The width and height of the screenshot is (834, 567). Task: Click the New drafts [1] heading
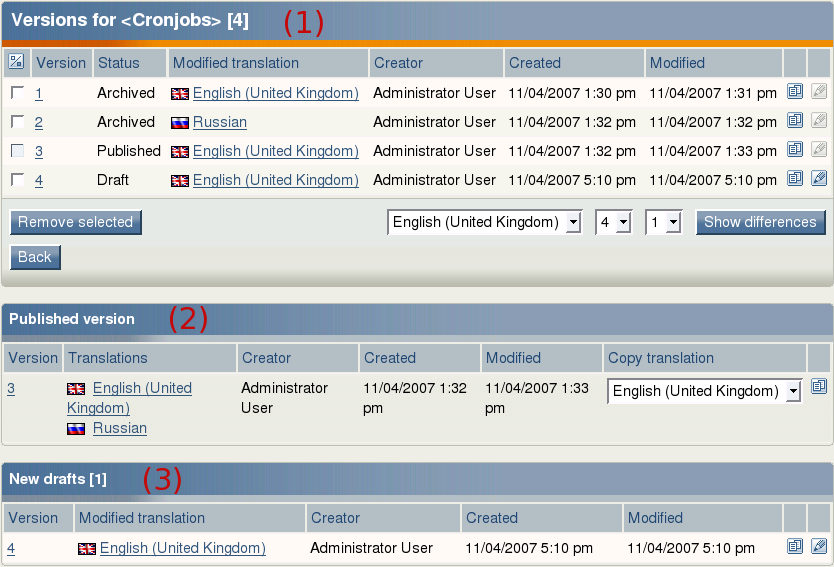[x=58, y=479]
